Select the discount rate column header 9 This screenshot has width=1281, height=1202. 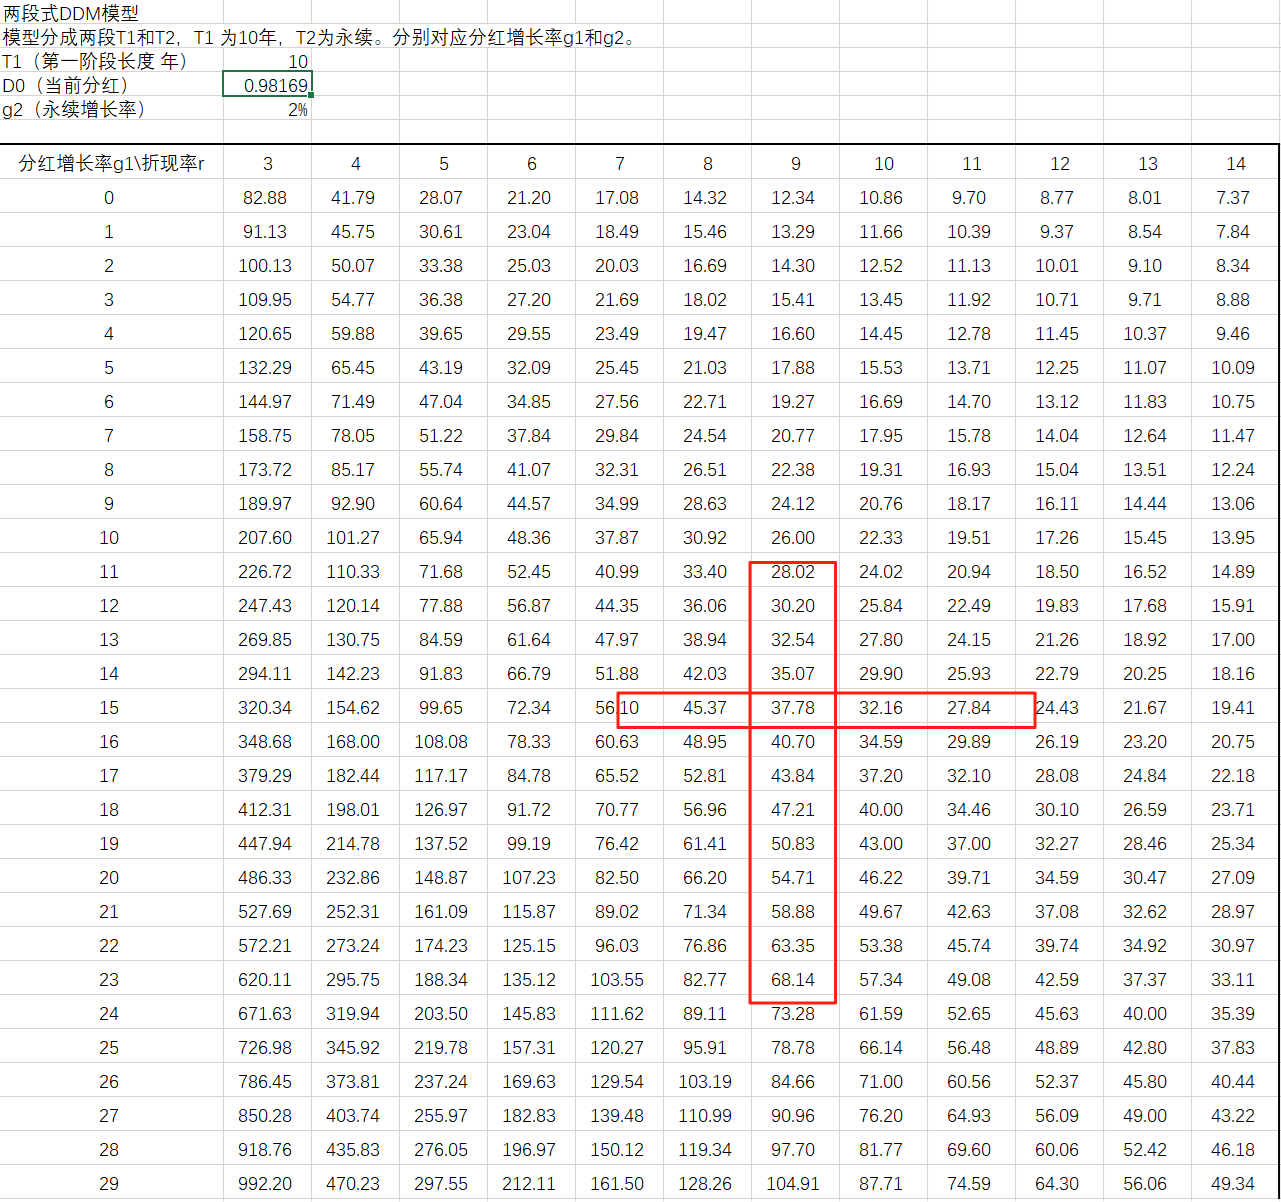pos(796,163)
